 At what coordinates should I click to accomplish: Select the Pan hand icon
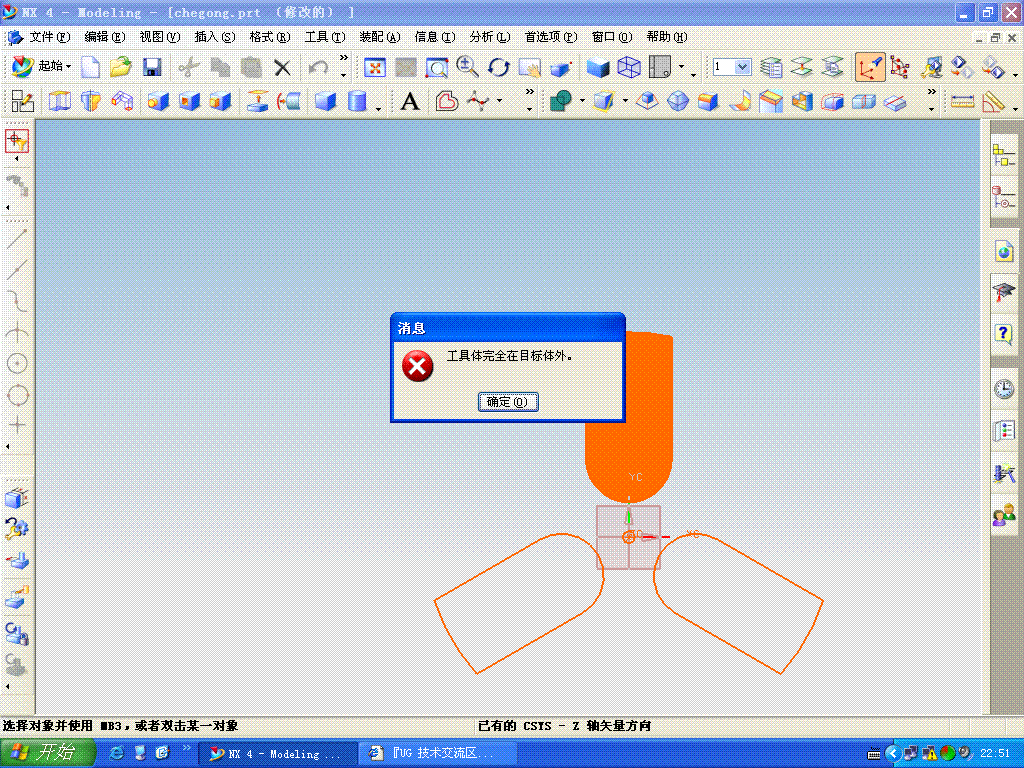tap(530, 67)
